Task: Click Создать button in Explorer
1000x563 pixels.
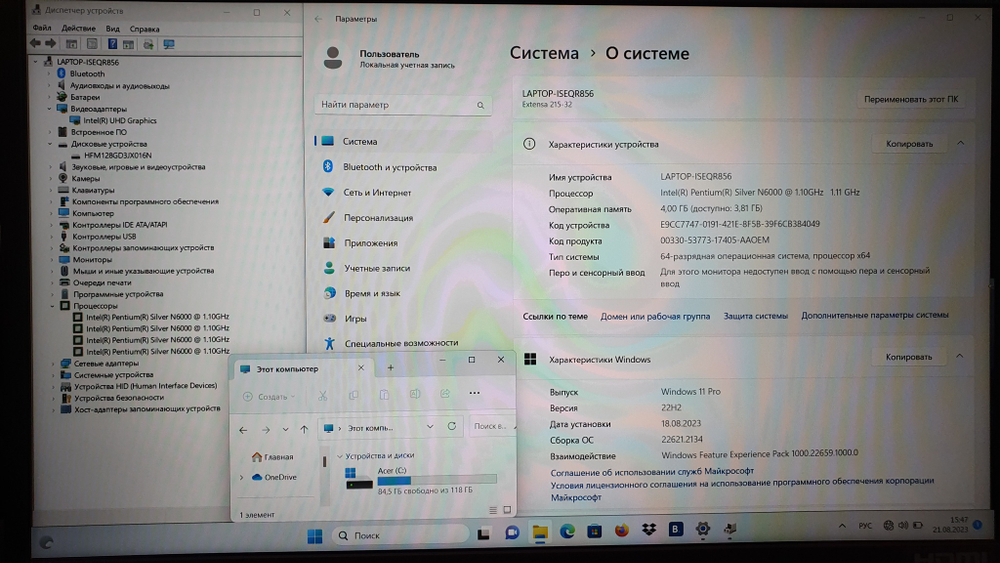Action: pos(269,397)
